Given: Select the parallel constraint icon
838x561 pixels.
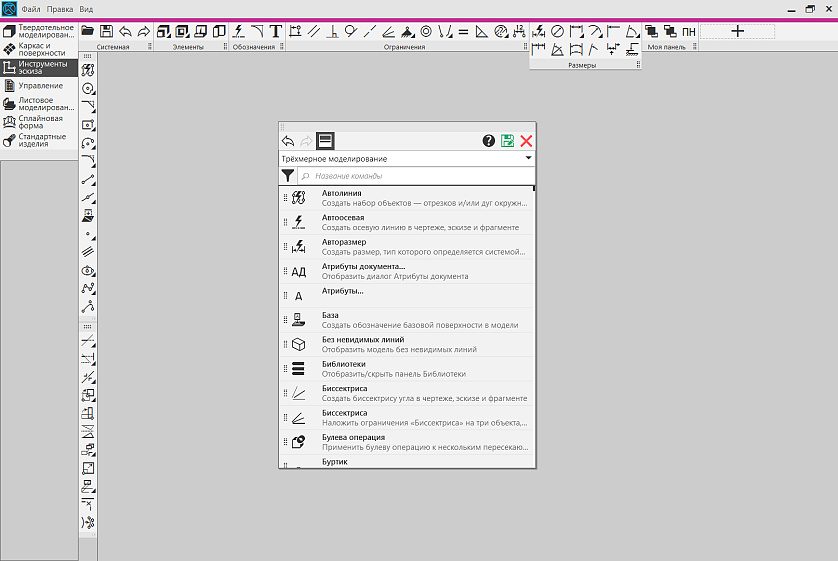Looking at the screenshot, I should coord(314,31).
